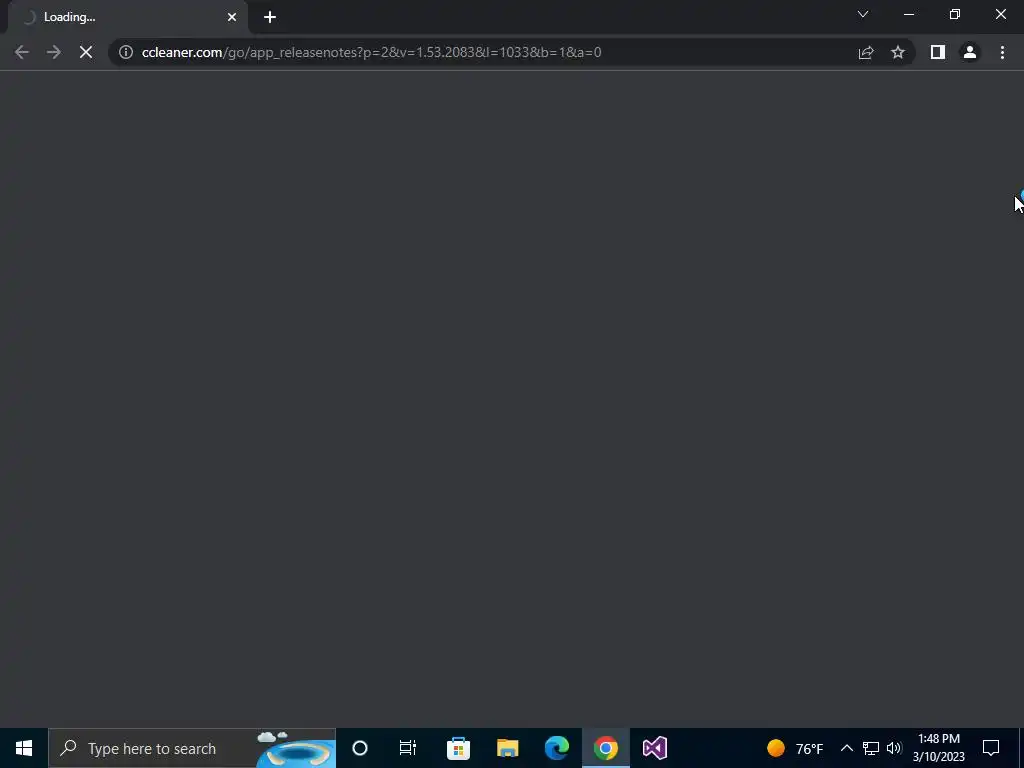
Task: Open network status icon
Action: pos(871,748)
